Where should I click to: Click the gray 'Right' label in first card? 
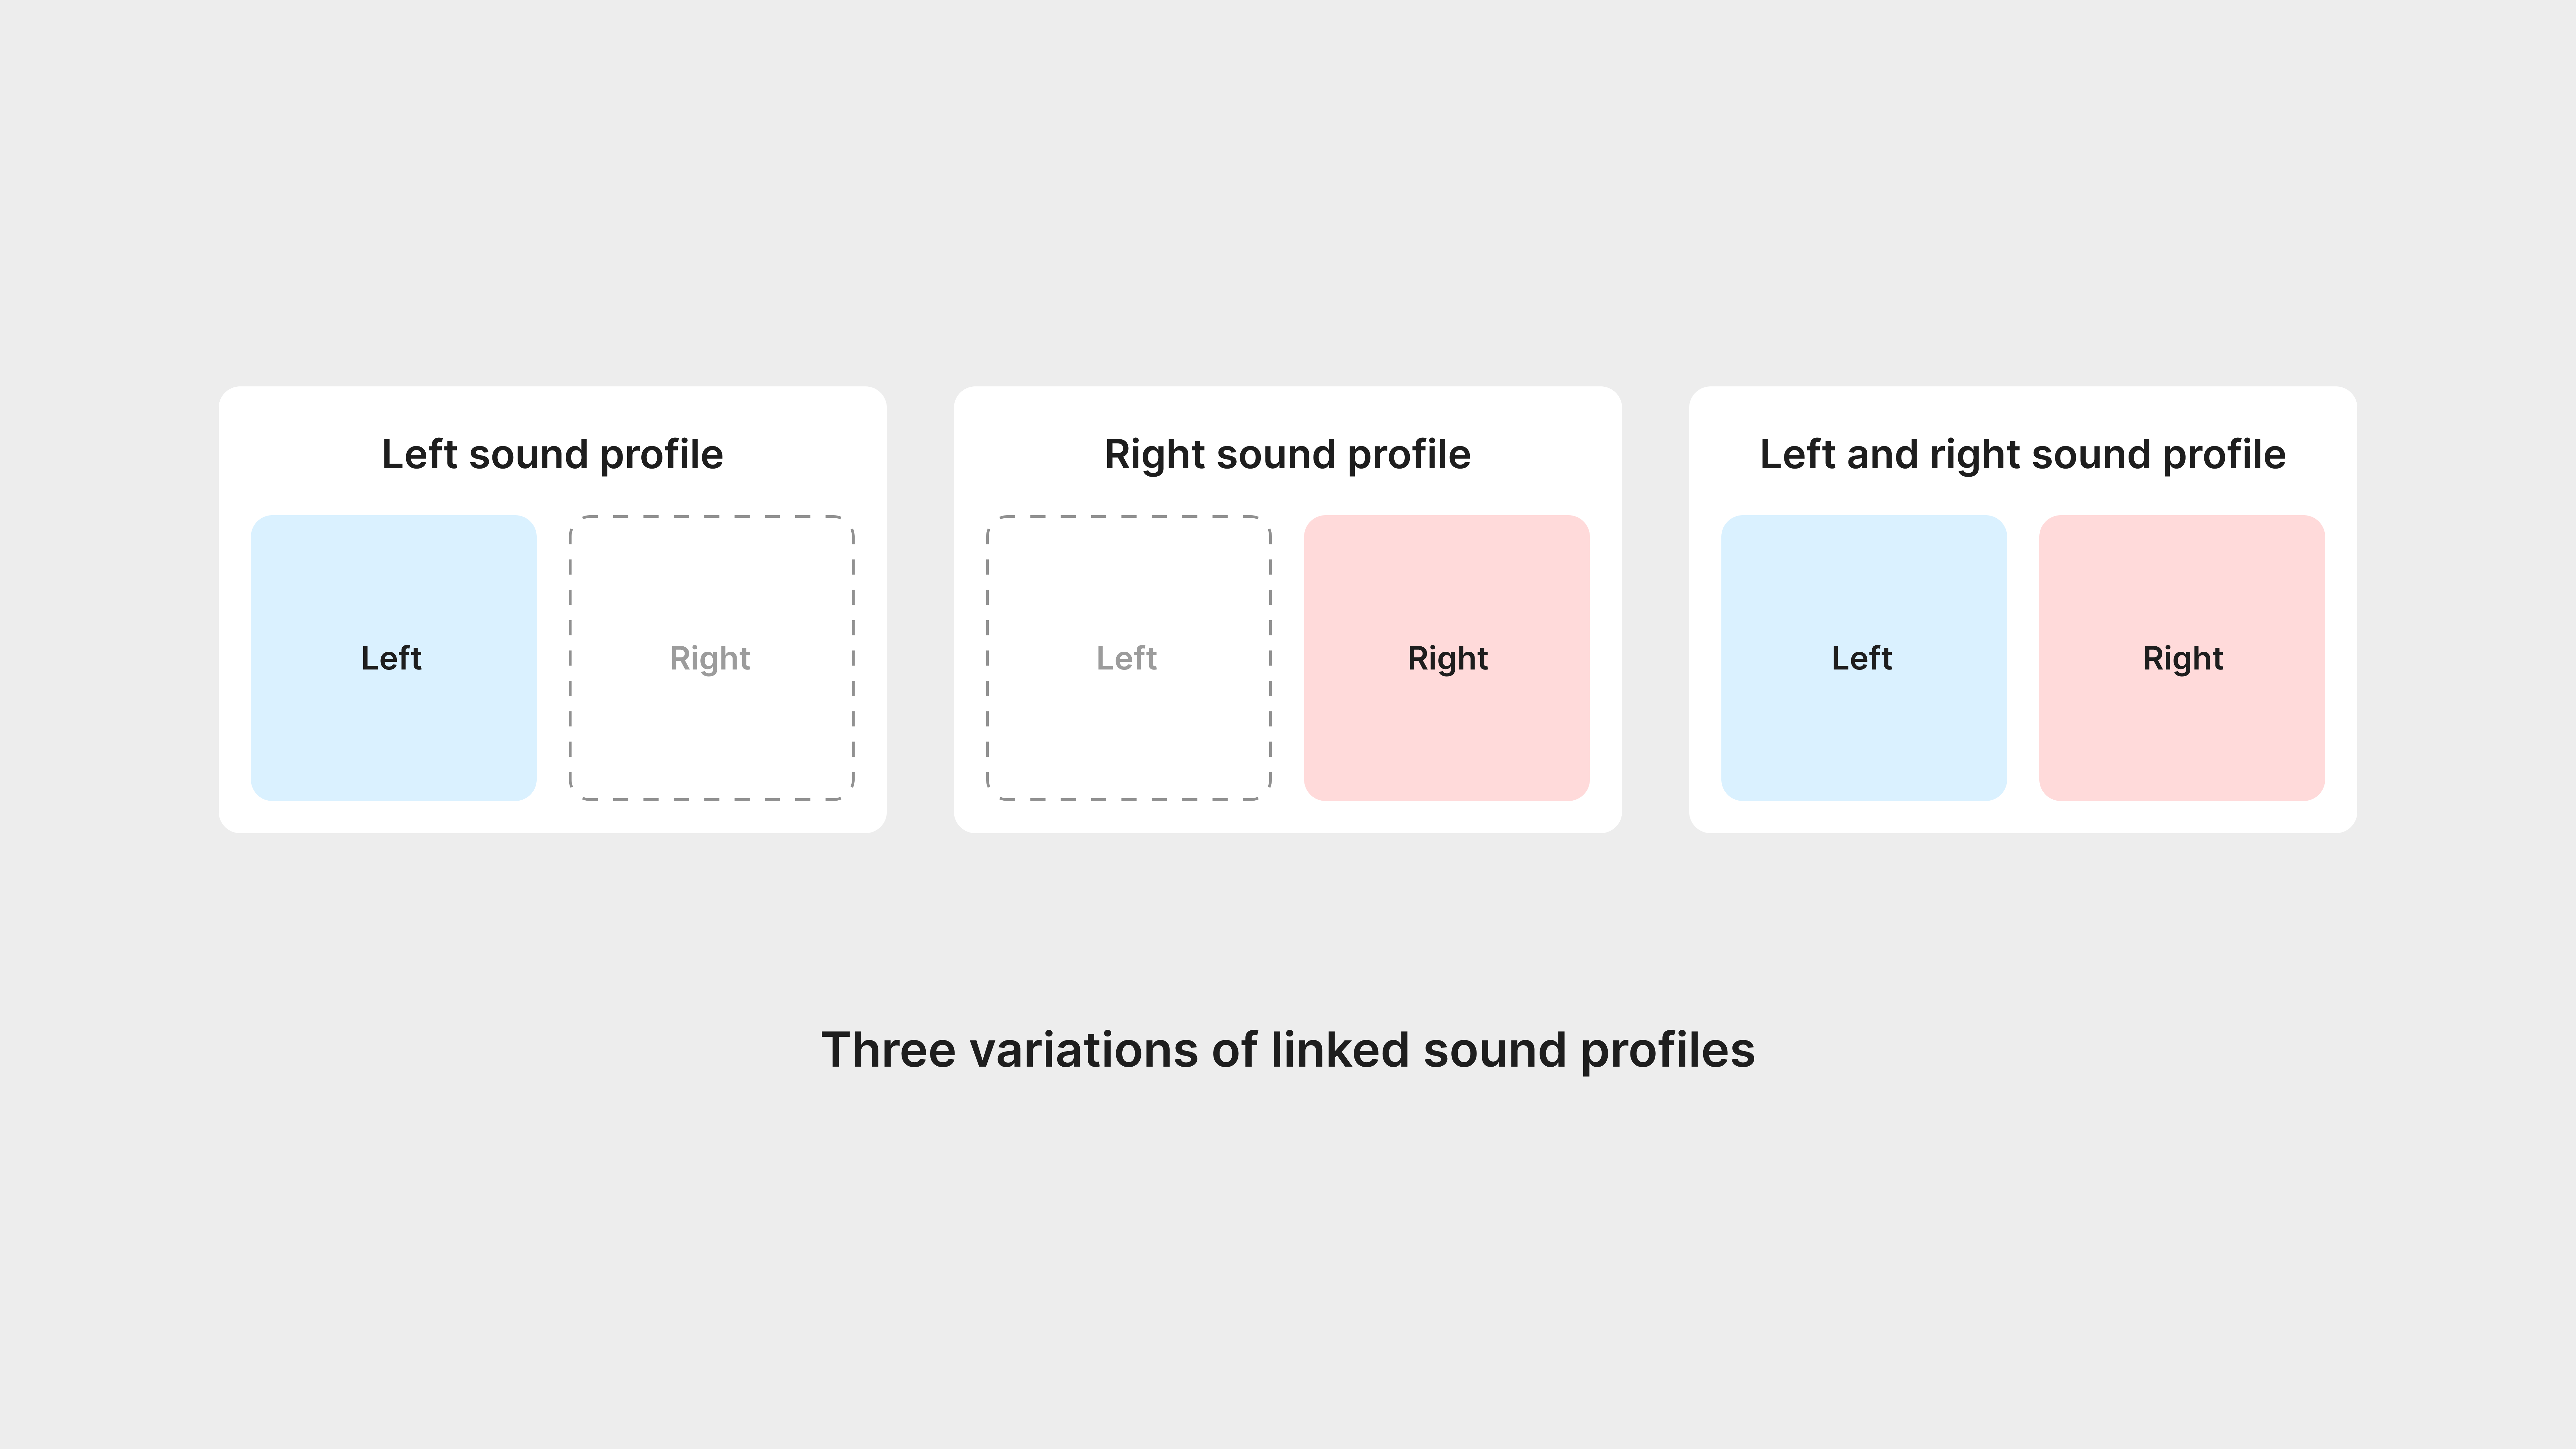pos(710,659)
